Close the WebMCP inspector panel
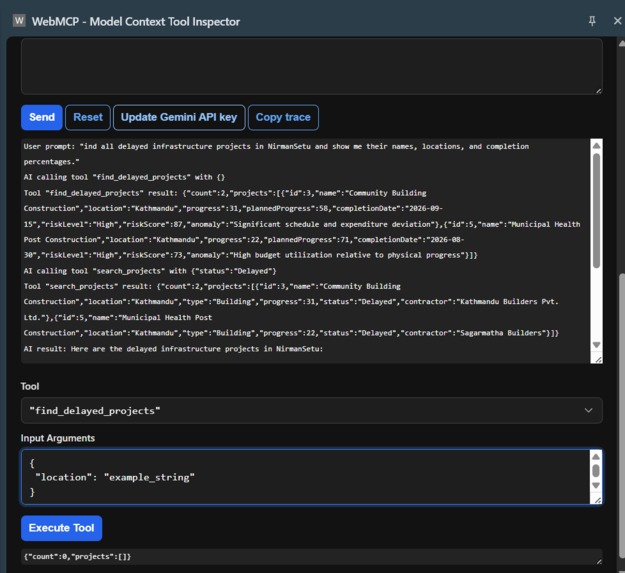The height and width of the screenshot is (573, 625). pos(617,21)
